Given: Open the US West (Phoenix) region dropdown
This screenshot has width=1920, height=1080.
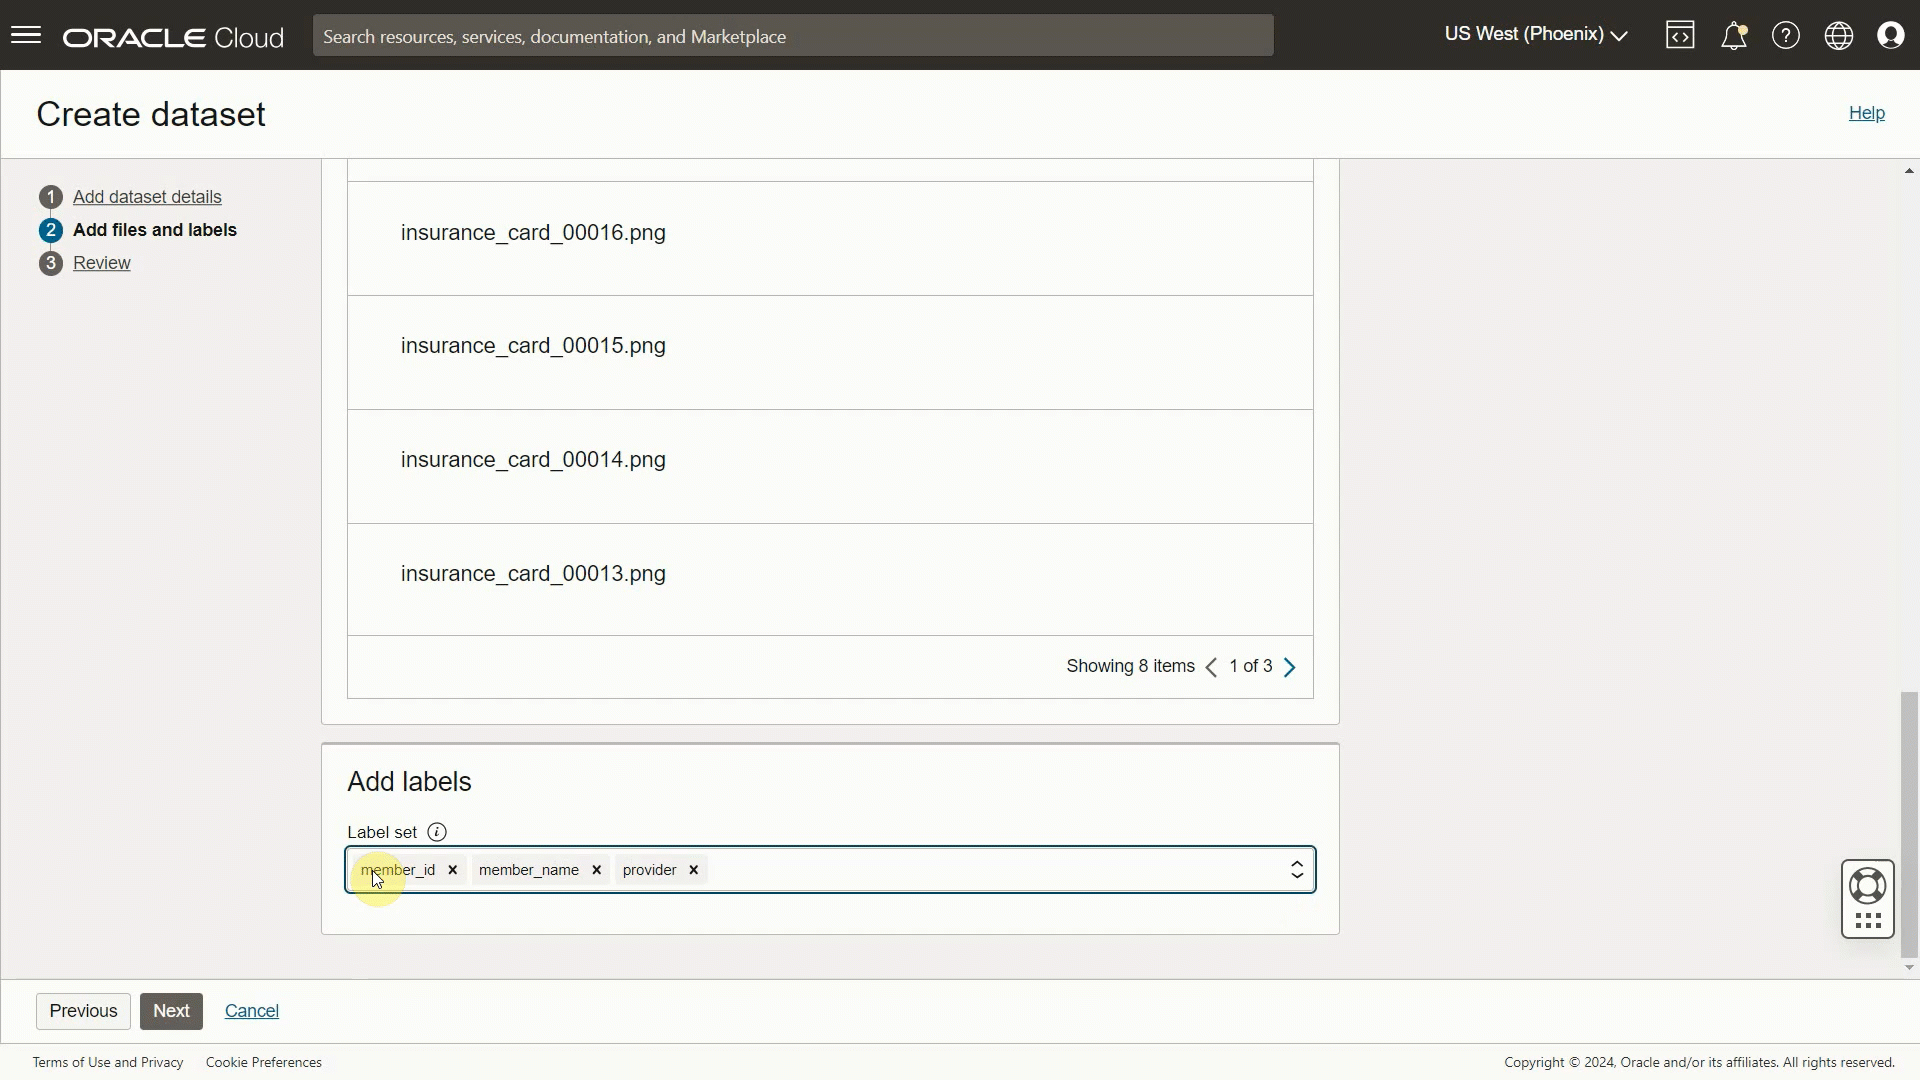Looking at the screenshot, I should [x=1536, y=33].
